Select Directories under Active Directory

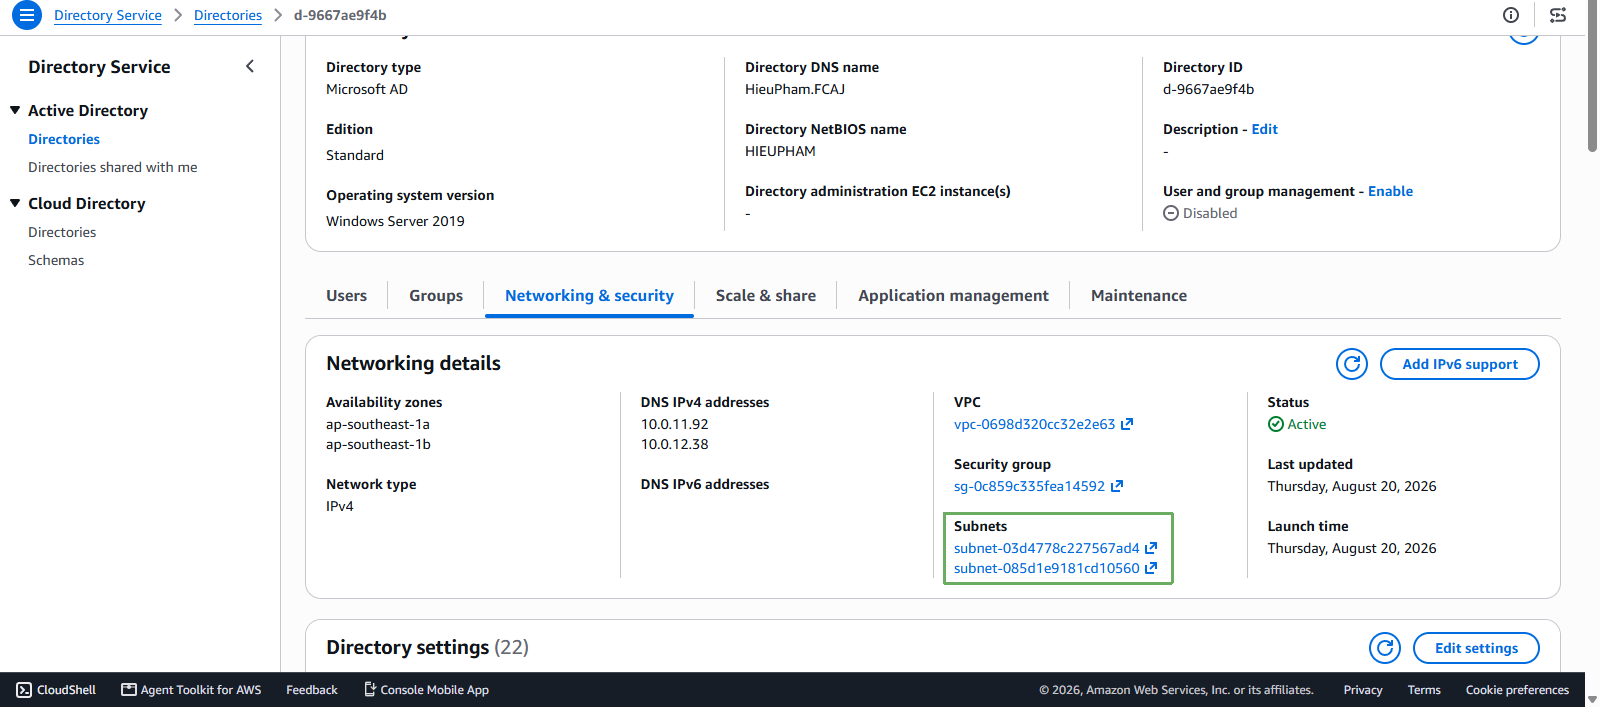64,139
